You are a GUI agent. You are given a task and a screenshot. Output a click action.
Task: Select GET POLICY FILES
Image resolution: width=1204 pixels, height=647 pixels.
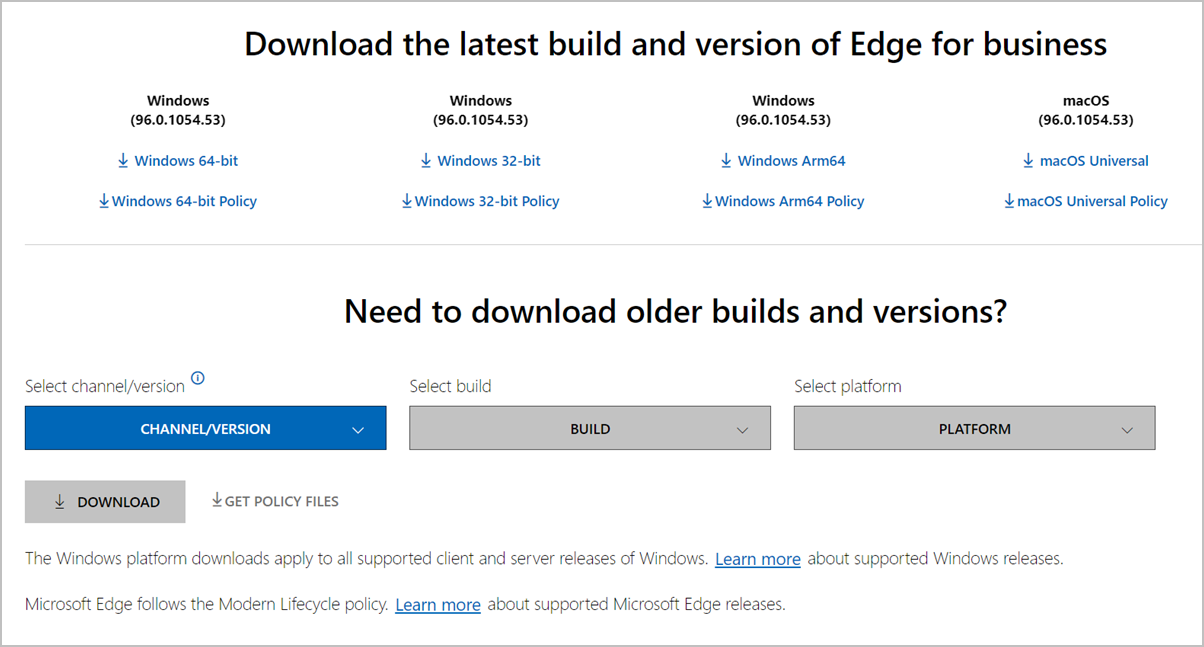275,500
